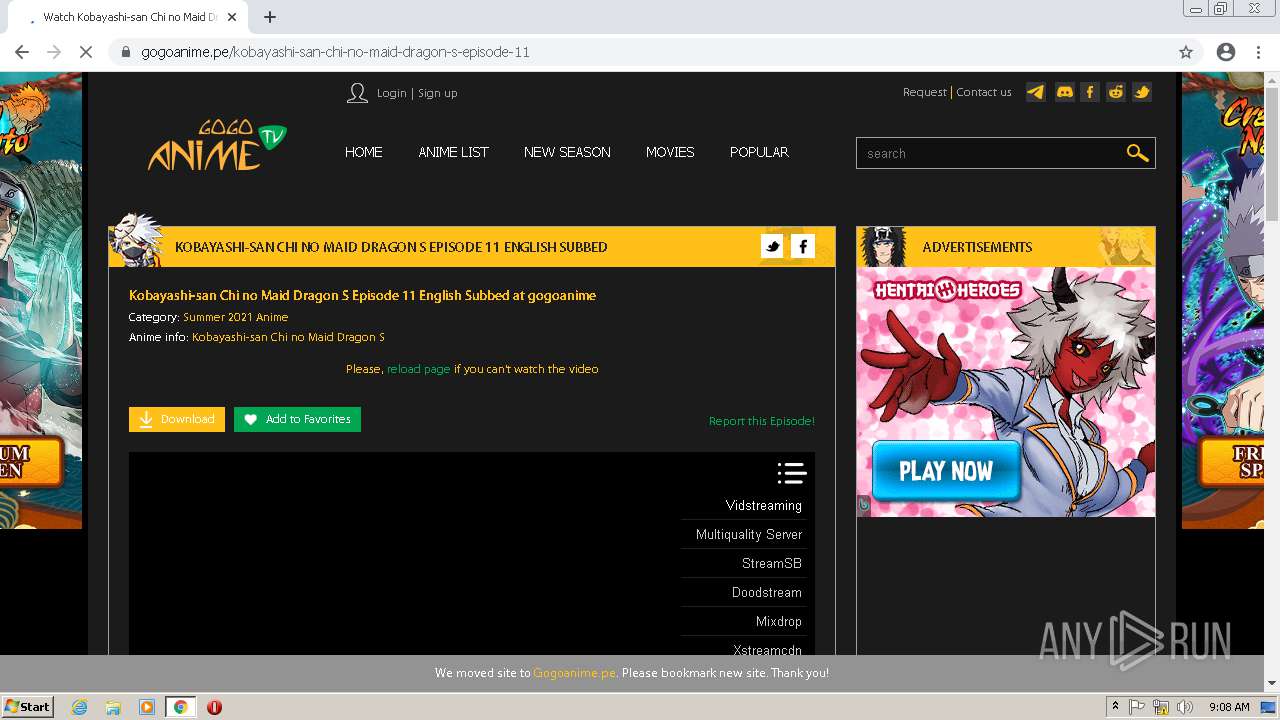Screen dimensions: 1280x720
Task: Open the Reddit social icon
Action: [x=1116, y=92]
